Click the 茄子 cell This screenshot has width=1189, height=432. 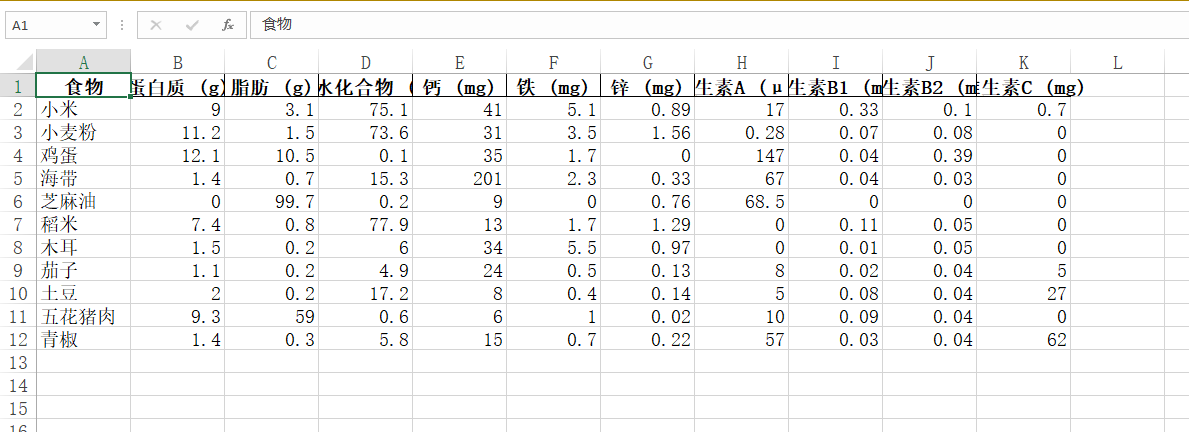83,271
